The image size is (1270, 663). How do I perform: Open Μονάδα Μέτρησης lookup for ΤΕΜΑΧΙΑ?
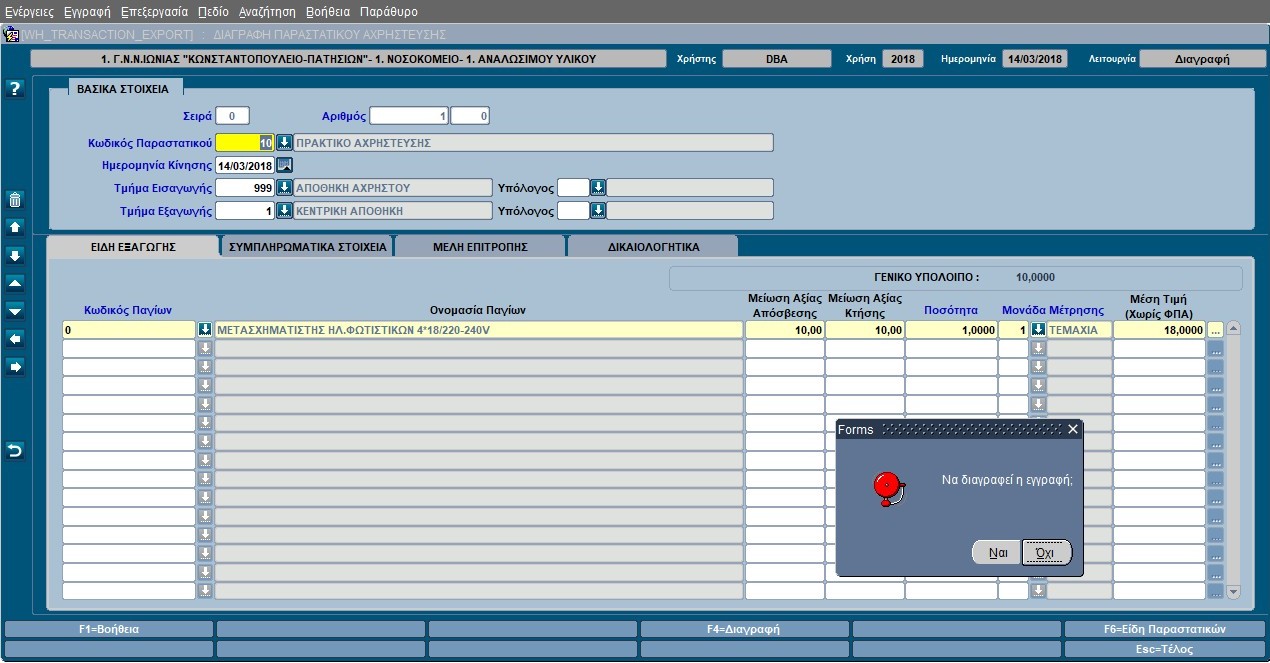(1038, 329)
